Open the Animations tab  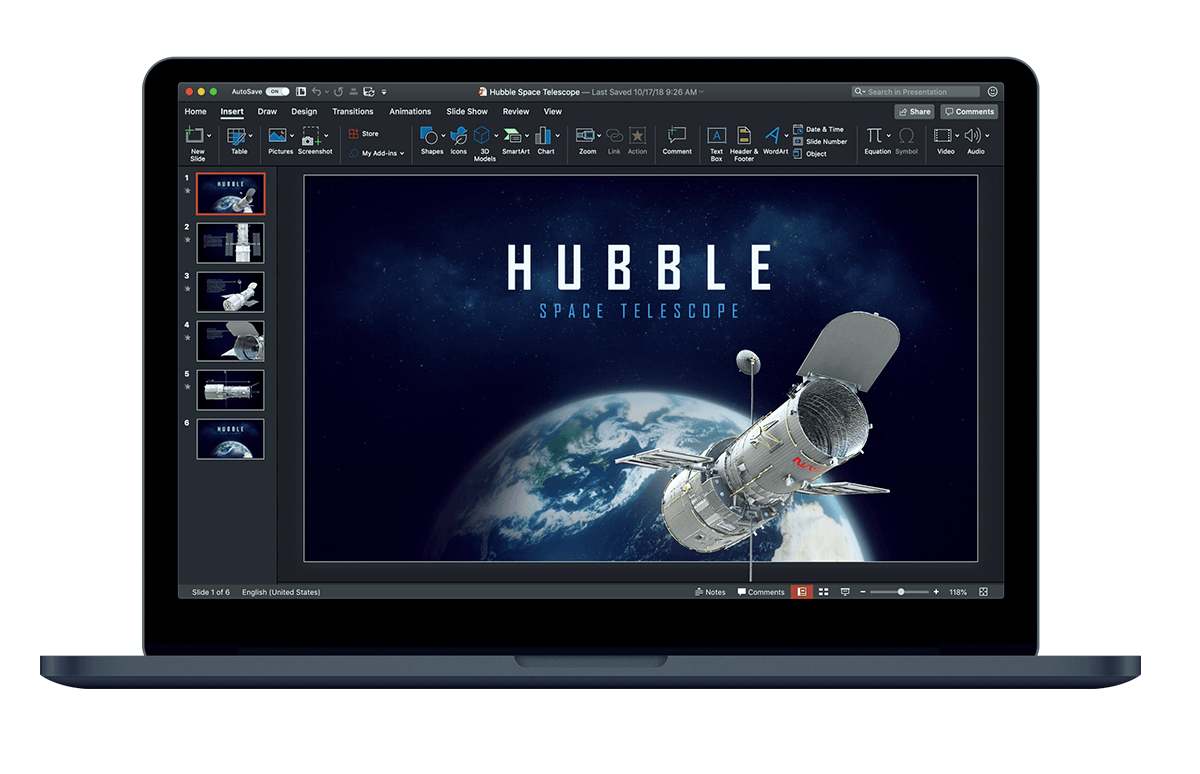[410, 111]
